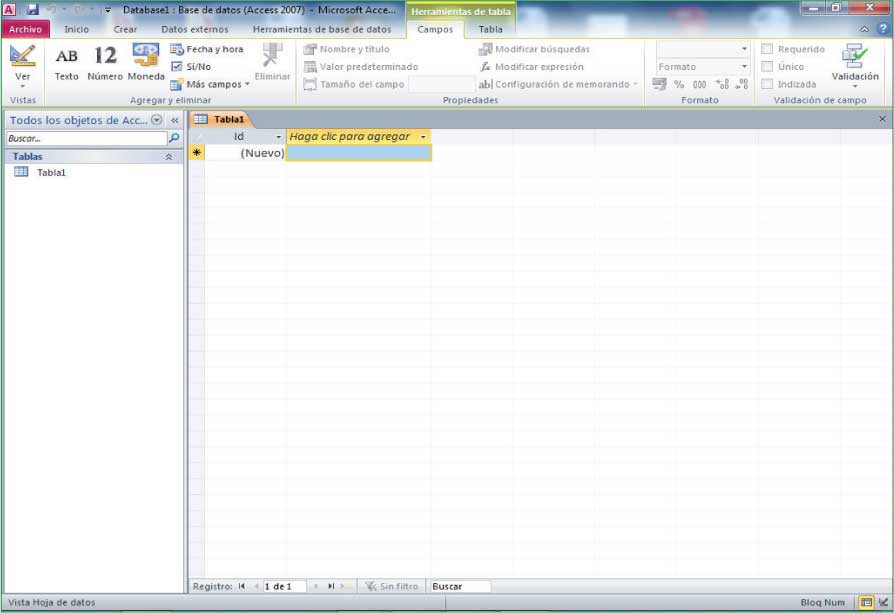The image size is (894, 613).
Task: Toggle the Requerido checkbox
Action: (x=767, y=49)
